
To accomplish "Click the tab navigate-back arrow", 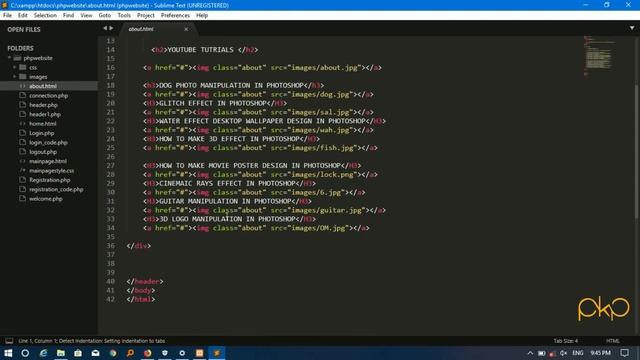I will (105, 28).
